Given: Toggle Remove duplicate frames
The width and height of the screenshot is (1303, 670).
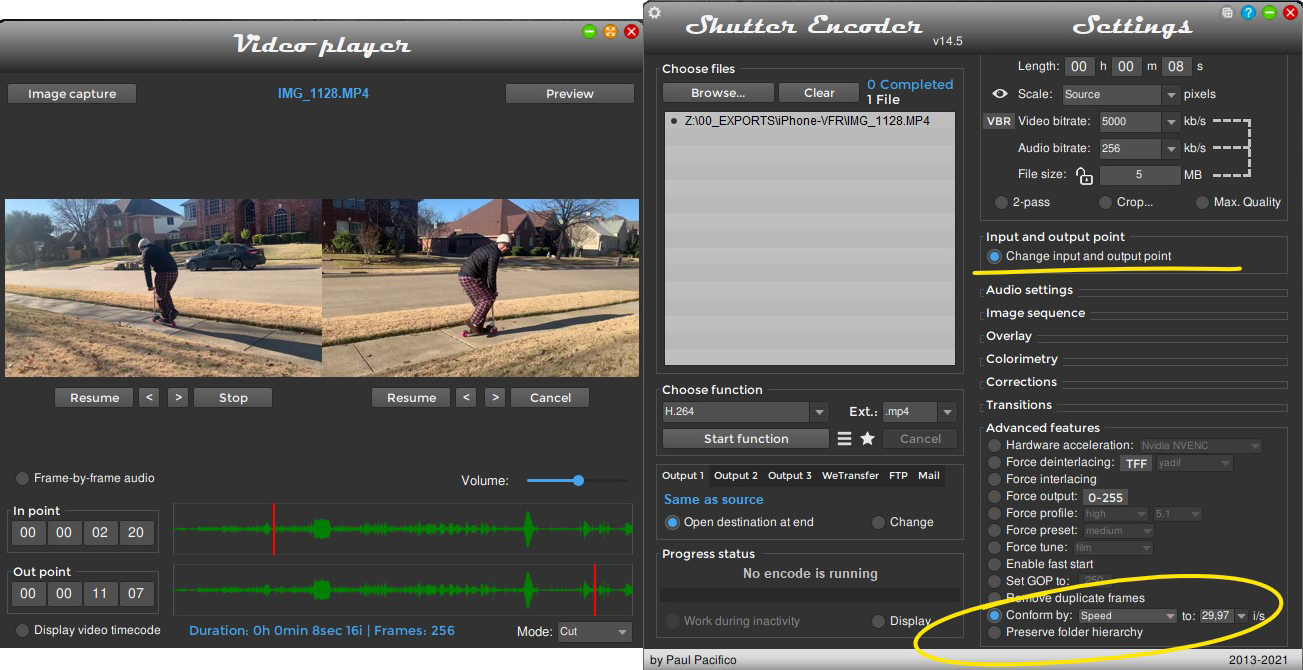Looking at the screenshot, I should tap(993, 598).
